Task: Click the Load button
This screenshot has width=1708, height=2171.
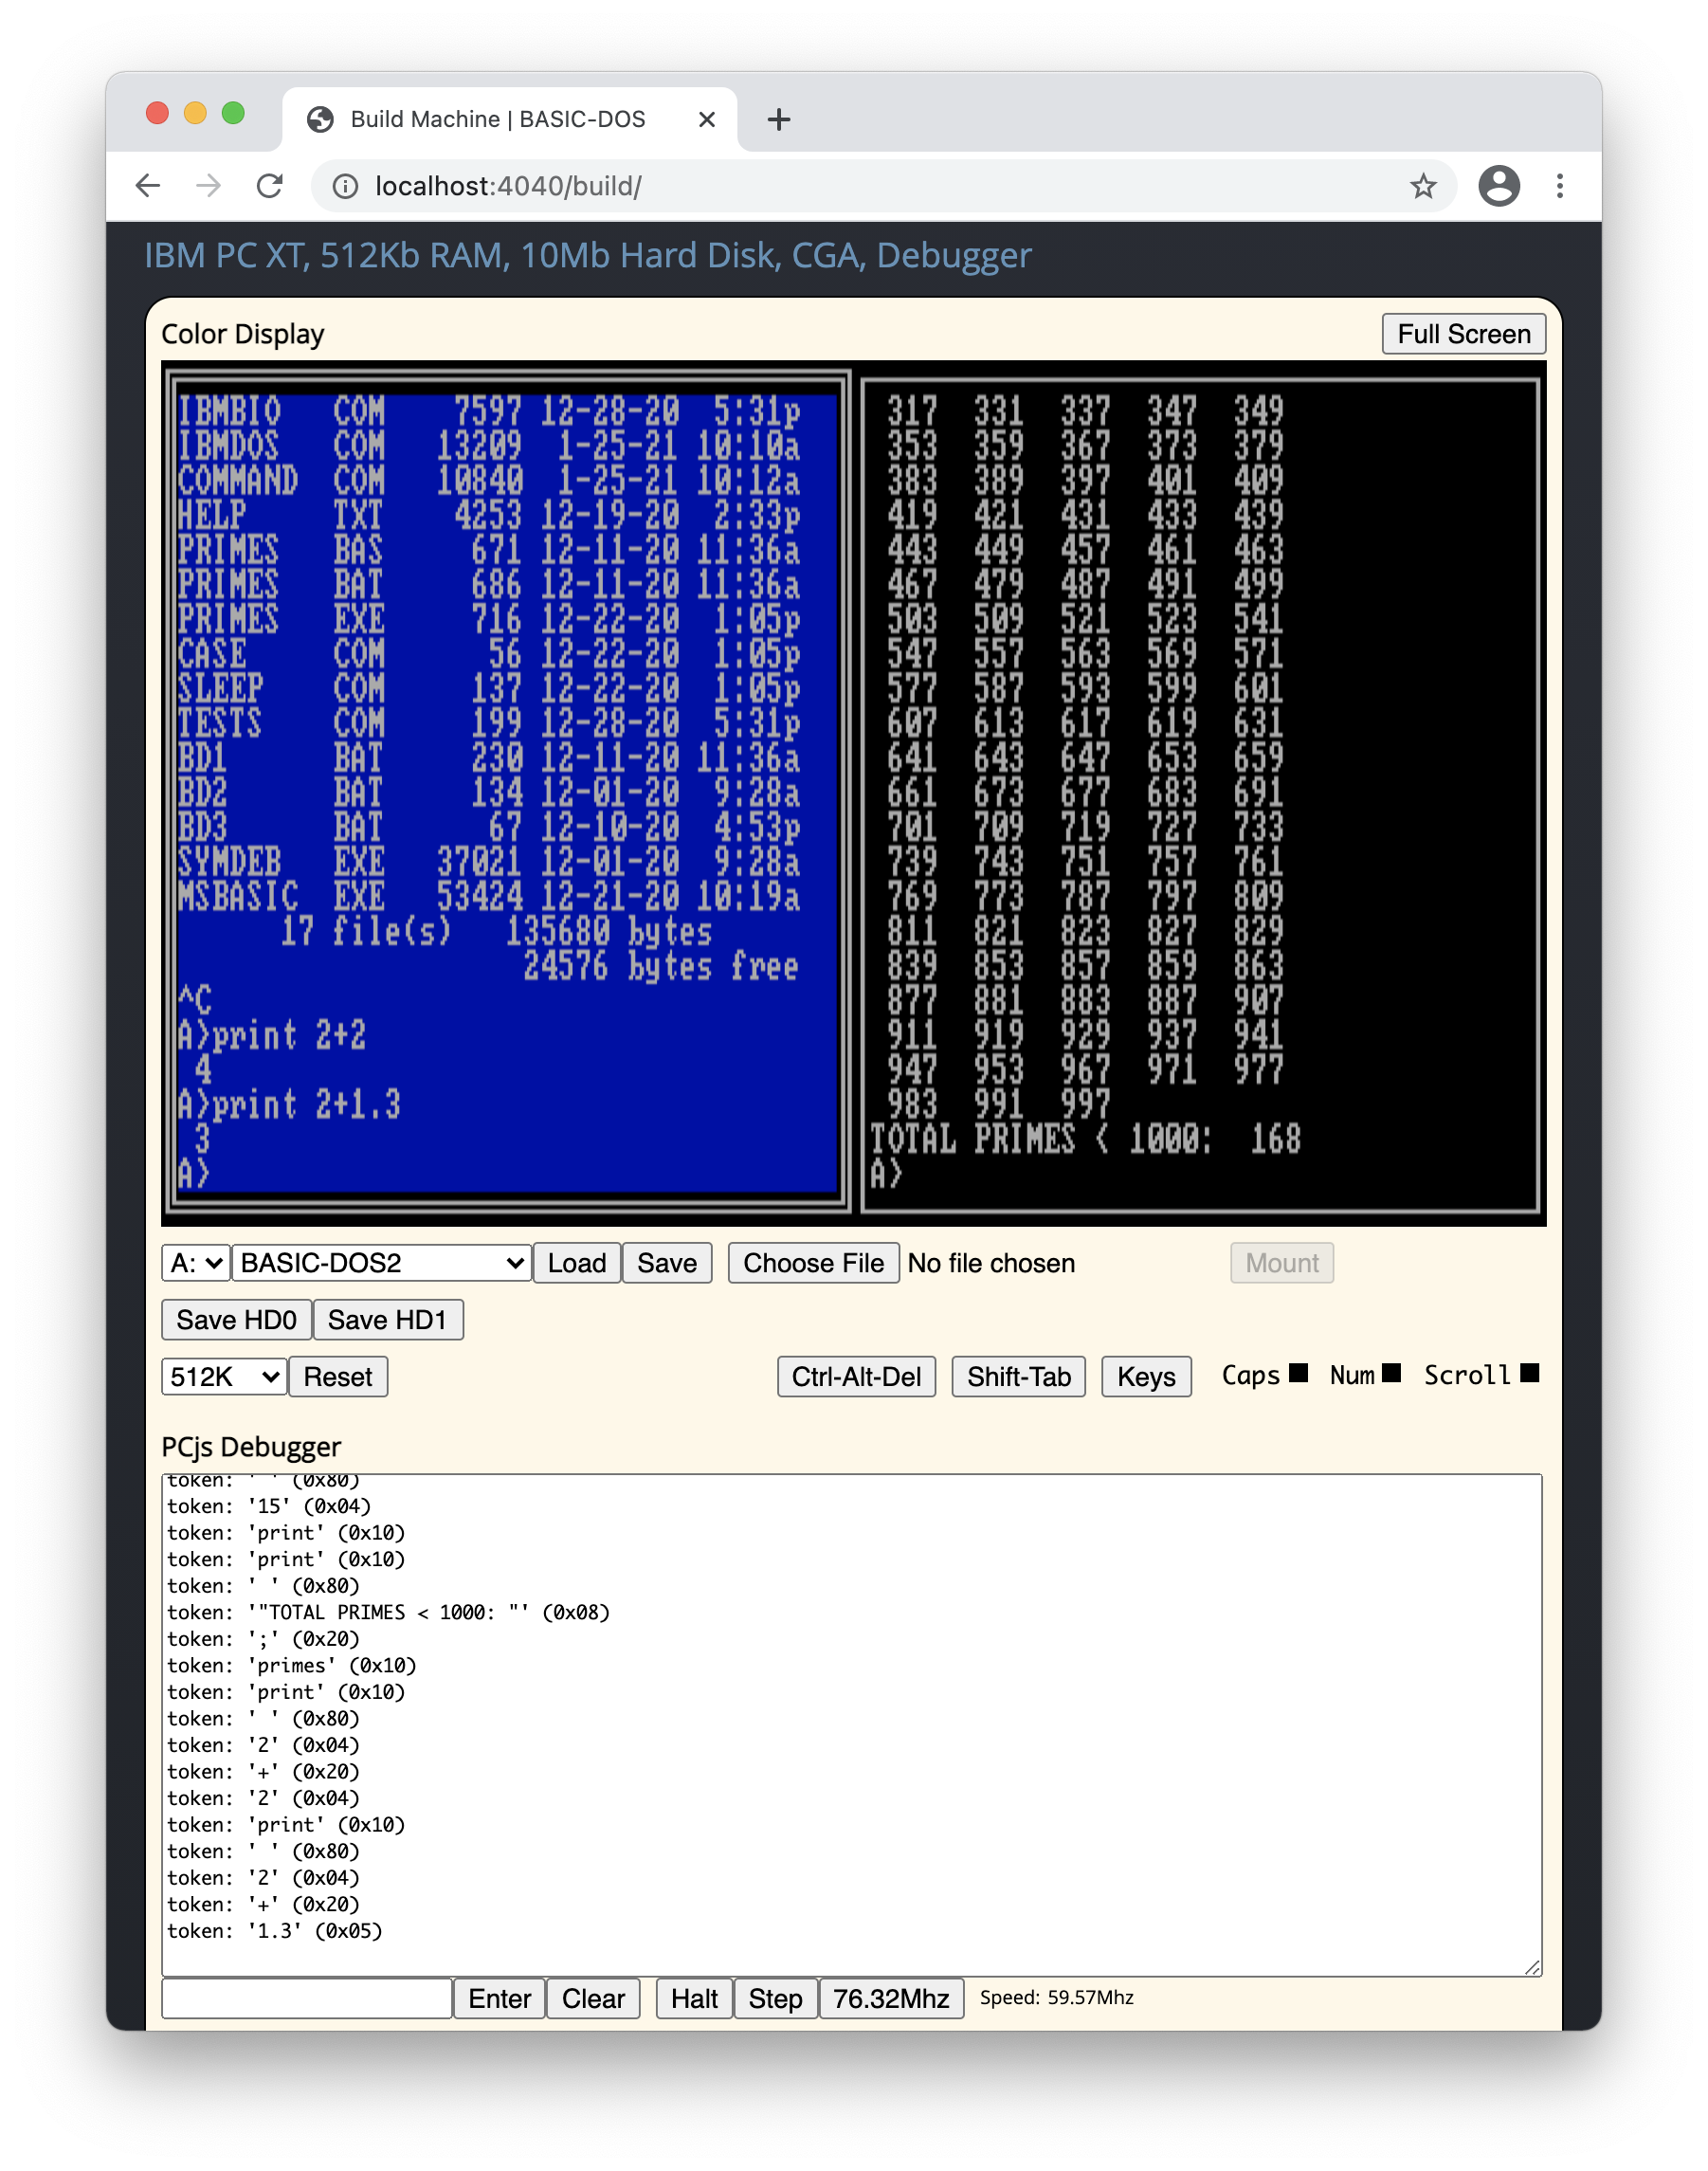Action: pos(576,1263)
